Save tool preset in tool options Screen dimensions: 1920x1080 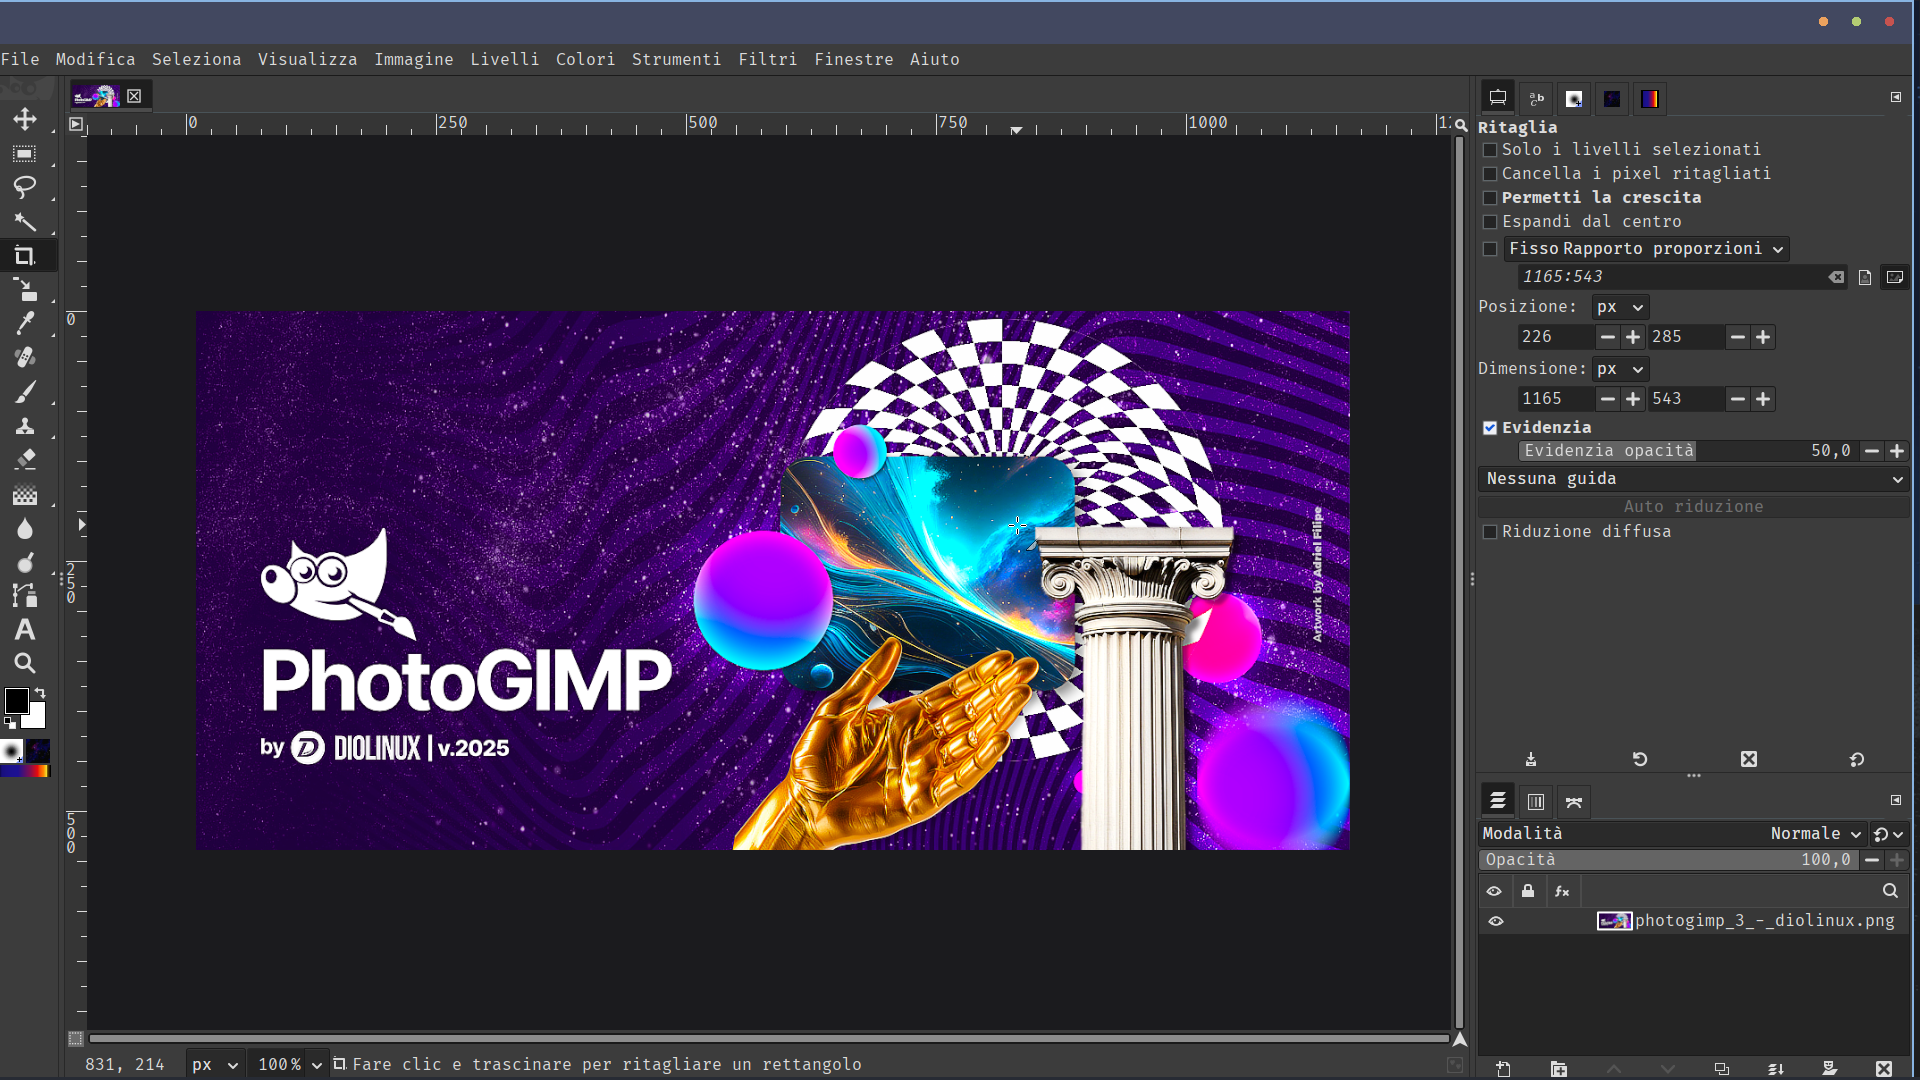coord(1531,759)
